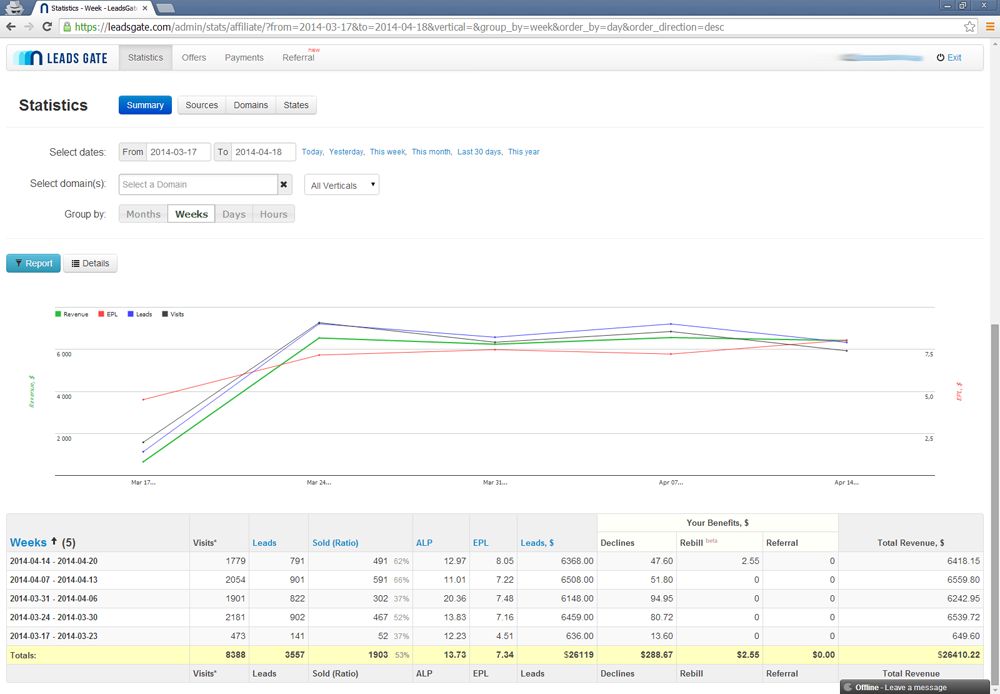The image size is (1000, 694).
Task: Click the total revenue value $26410.22
Action: point(959,655)
